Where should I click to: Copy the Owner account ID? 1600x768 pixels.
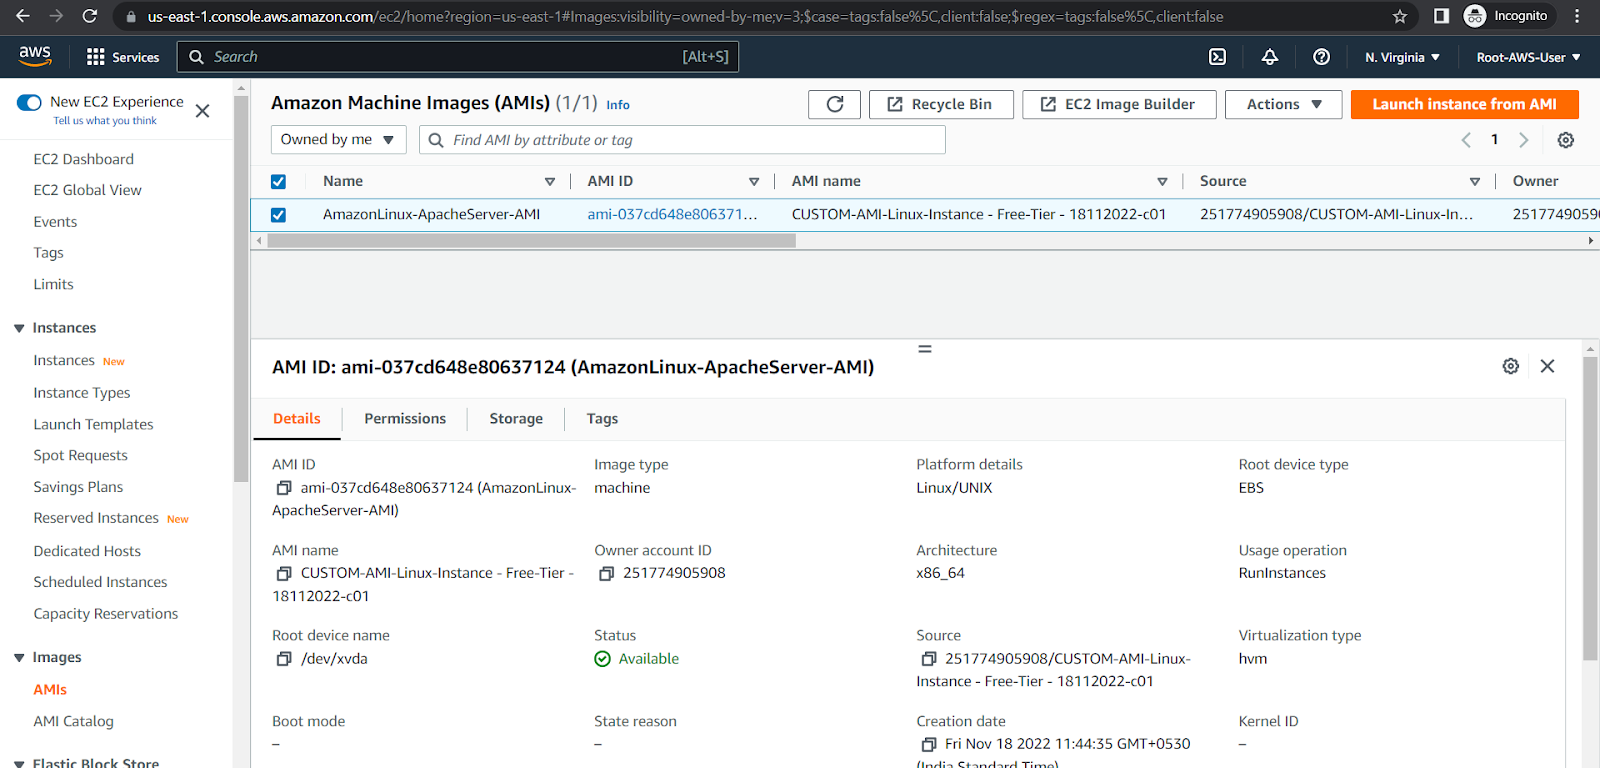pyautogui.click(x=606, y=573)
